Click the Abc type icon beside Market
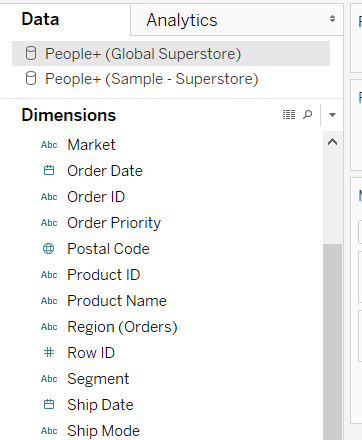The image size is (362, 440). point(49,145)
